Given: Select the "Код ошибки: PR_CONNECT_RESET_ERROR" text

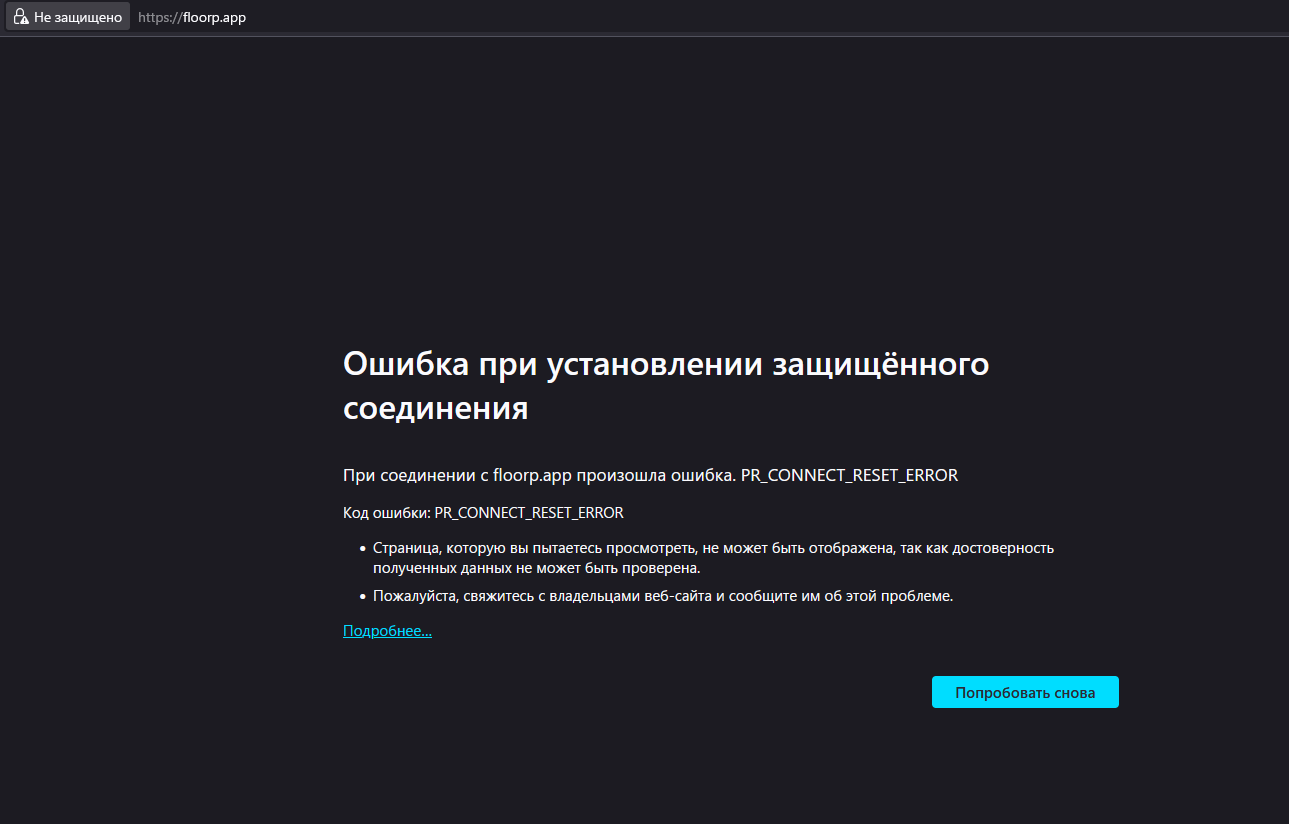Looking at the screenshot, I should (x=483, y=513).
